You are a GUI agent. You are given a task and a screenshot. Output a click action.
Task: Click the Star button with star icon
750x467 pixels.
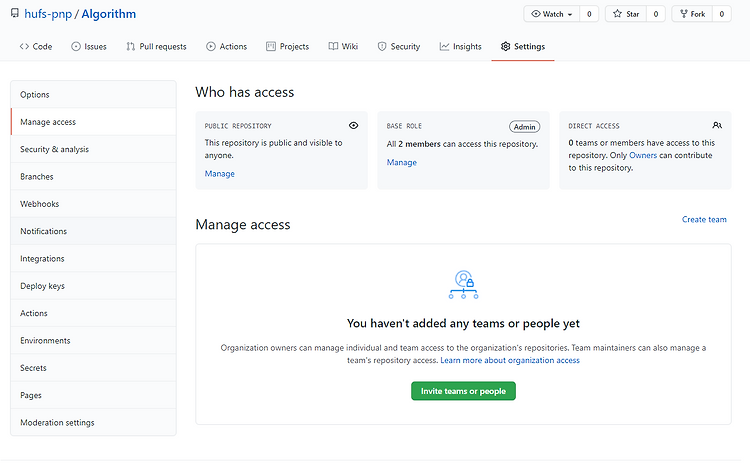(x=626, y=14)
